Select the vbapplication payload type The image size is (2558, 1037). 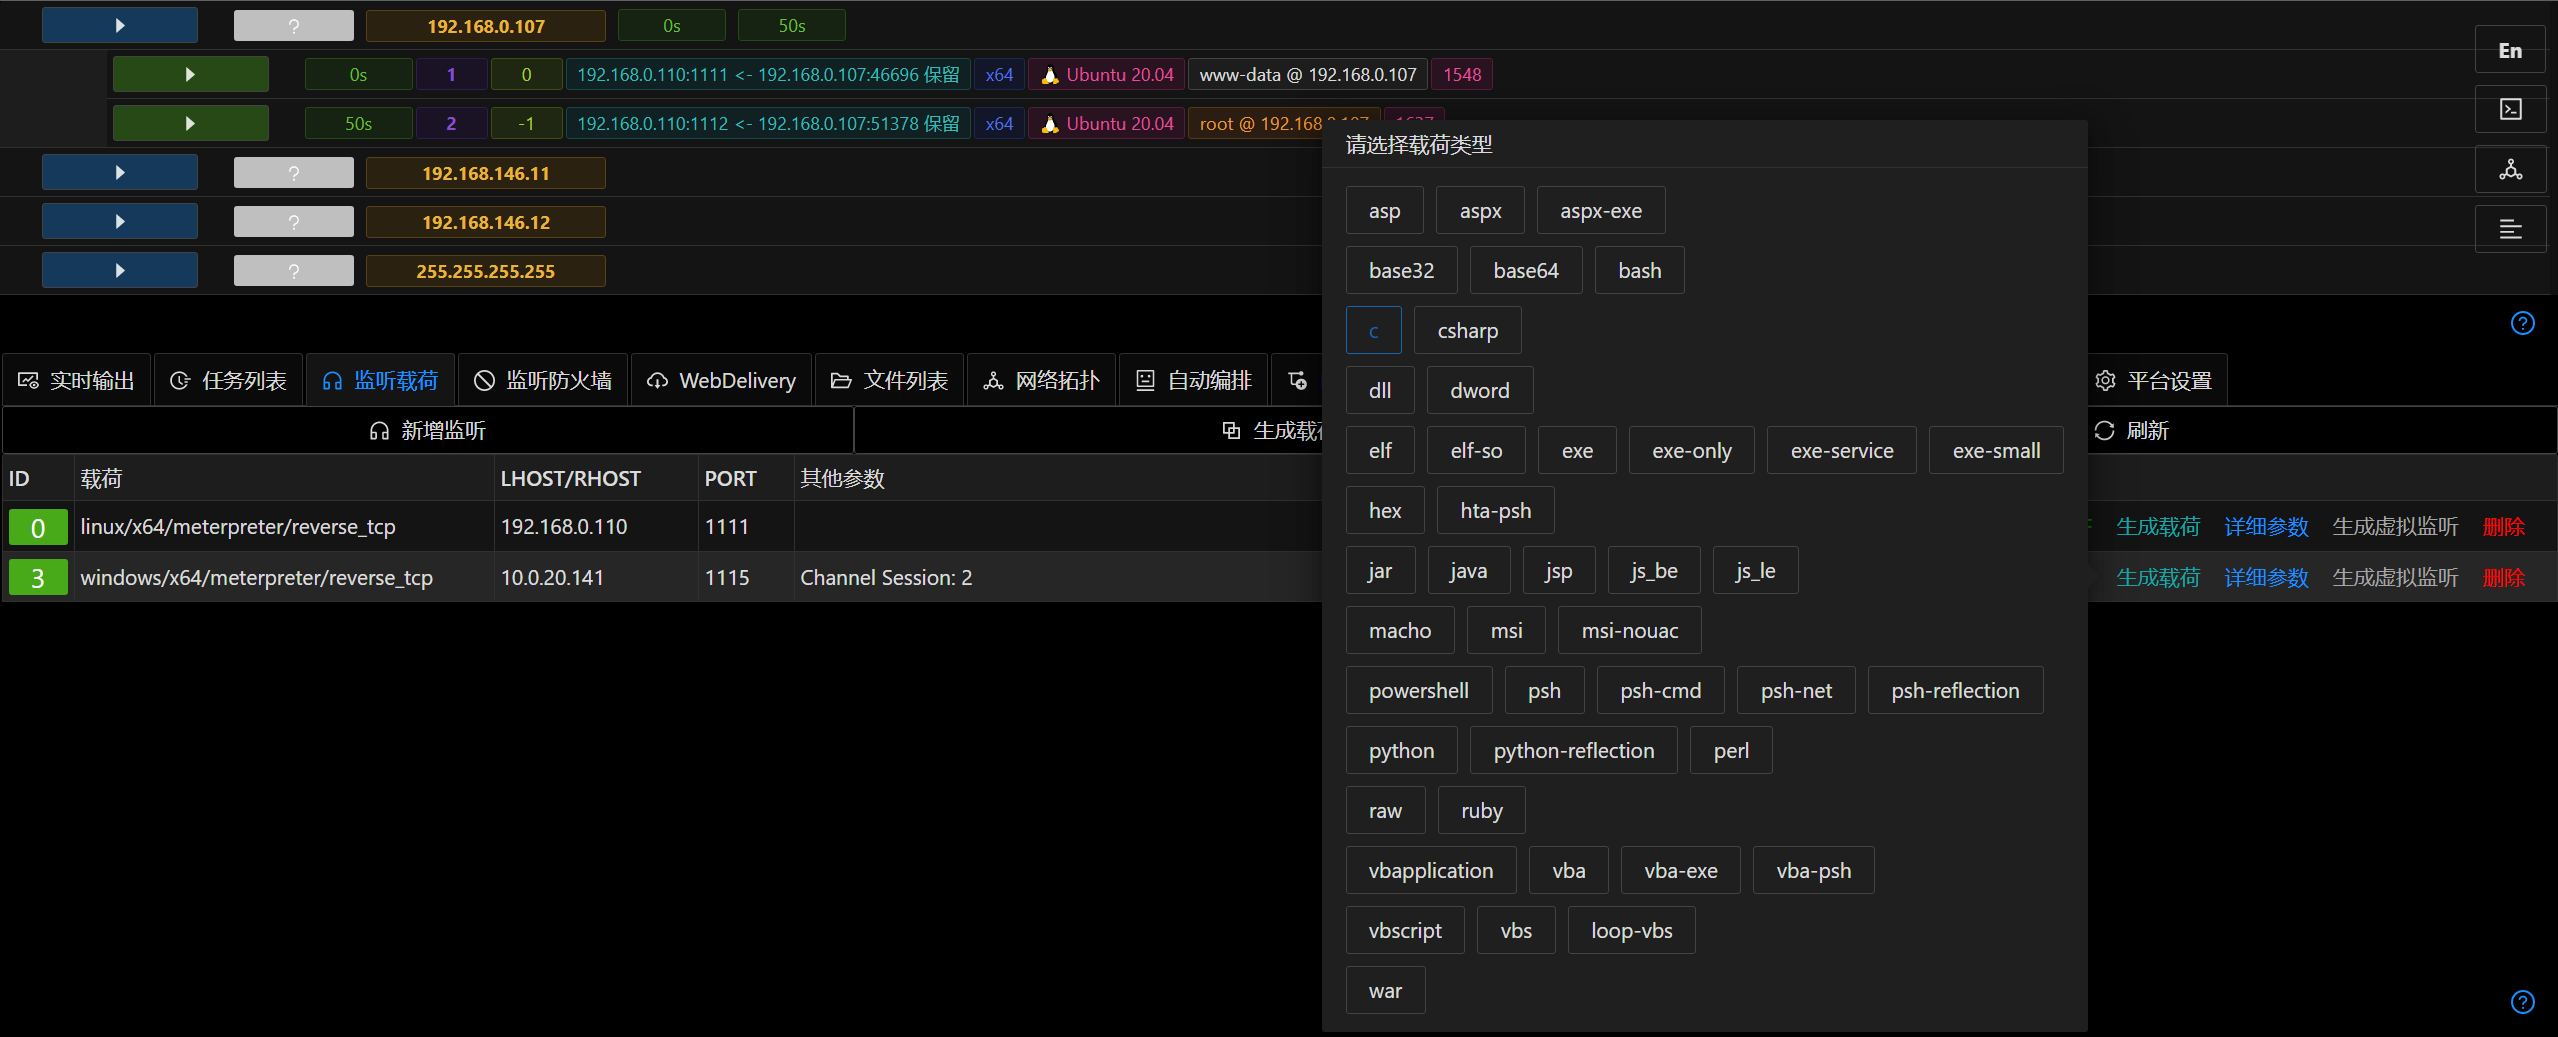[1431, 870]
